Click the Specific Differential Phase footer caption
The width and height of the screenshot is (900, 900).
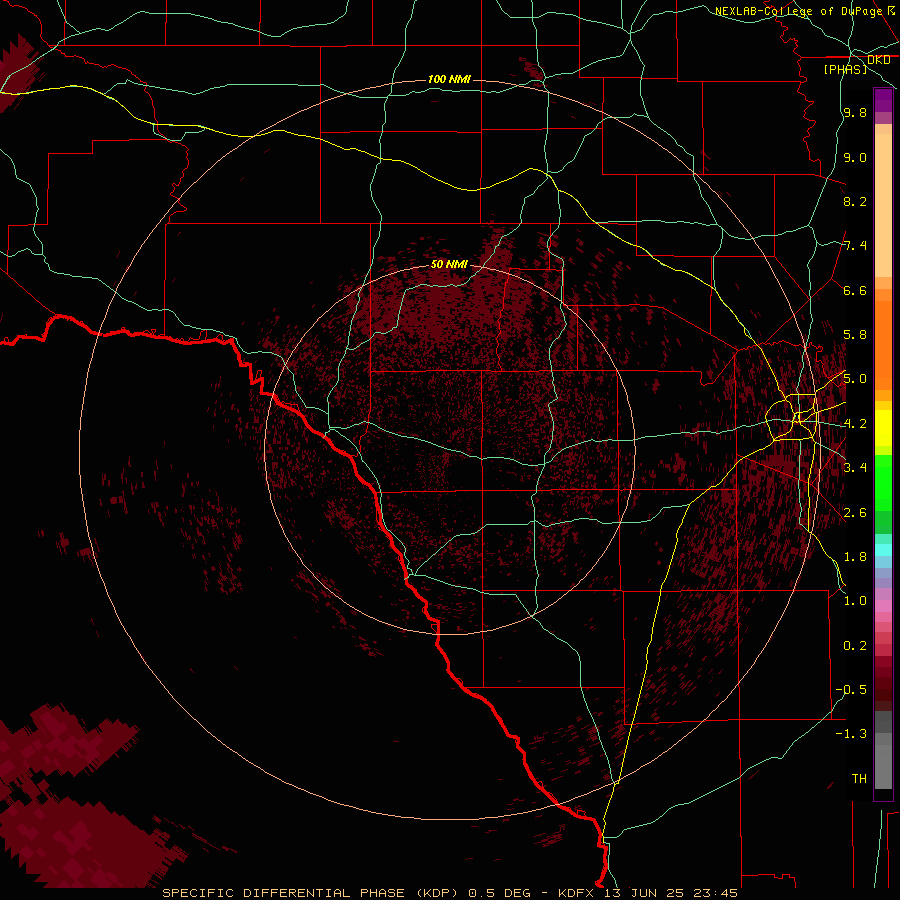[450, 893]
